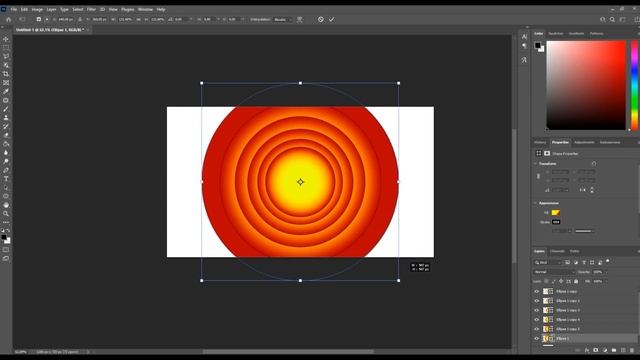Cancel the transform in options bar

click(x=321, y=19)
